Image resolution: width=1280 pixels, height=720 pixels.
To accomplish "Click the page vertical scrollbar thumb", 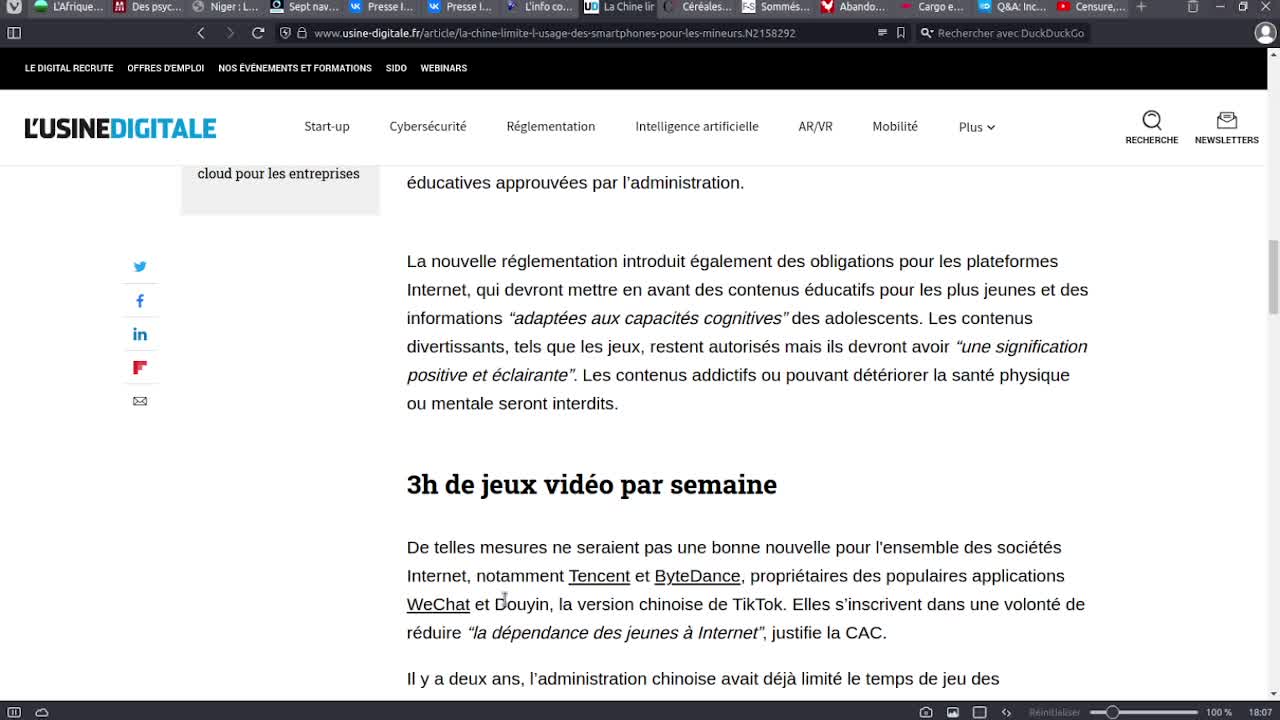I will coord(1273,277).
